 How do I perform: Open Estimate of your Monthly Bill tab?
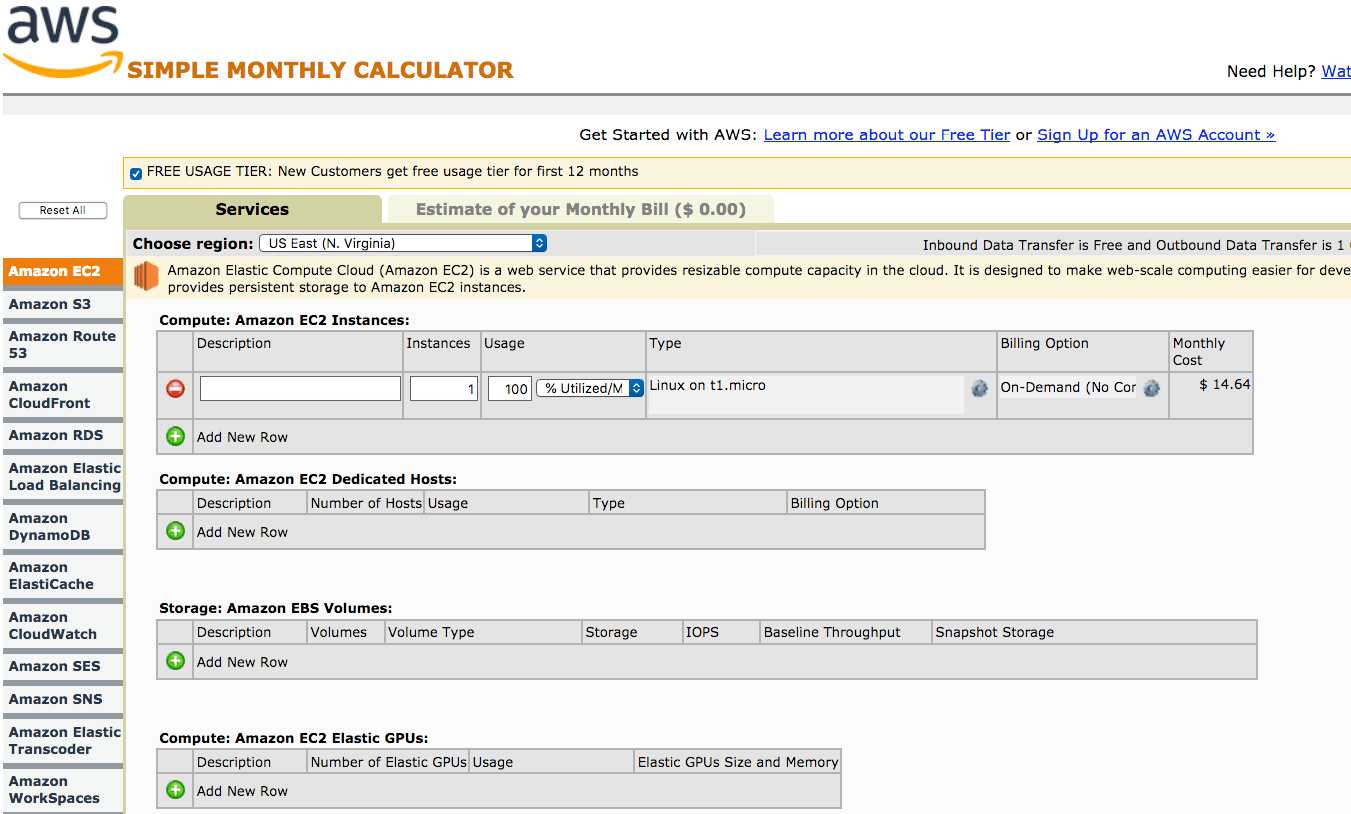pos(580,209)
